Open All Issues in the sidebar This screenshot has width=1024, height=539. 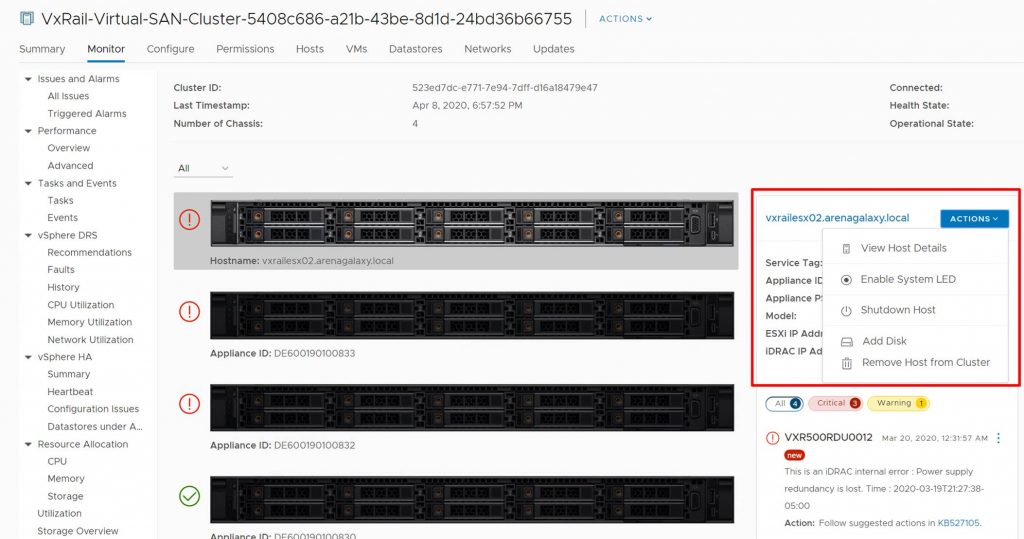point(68,96)
